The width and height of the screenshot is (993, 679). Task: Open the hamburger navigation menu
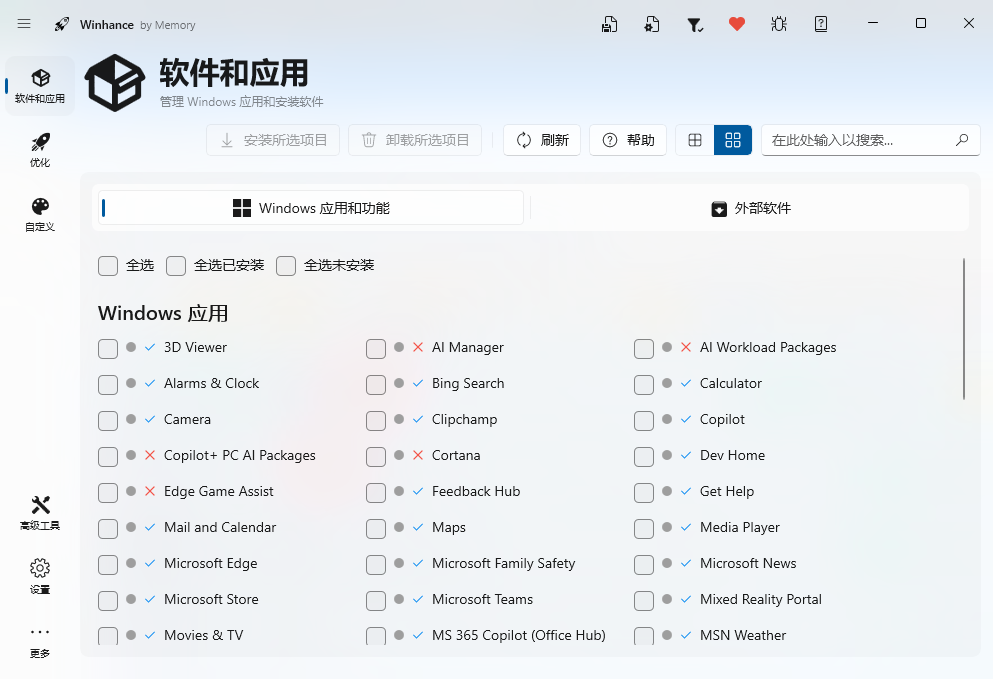point(24,24)
